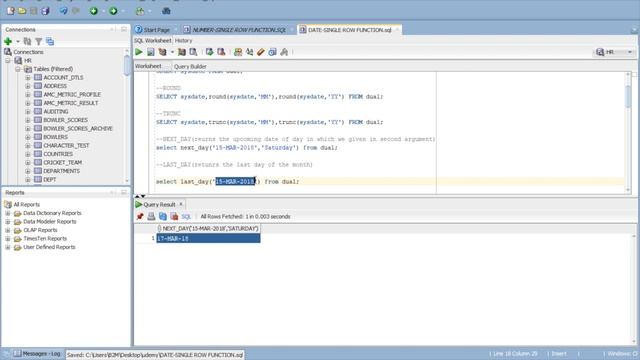Switch to NUMBER-SINGLE ROW FUNCTION.SQL tab
The image size is (640, 360).
[x=238, y=30]
